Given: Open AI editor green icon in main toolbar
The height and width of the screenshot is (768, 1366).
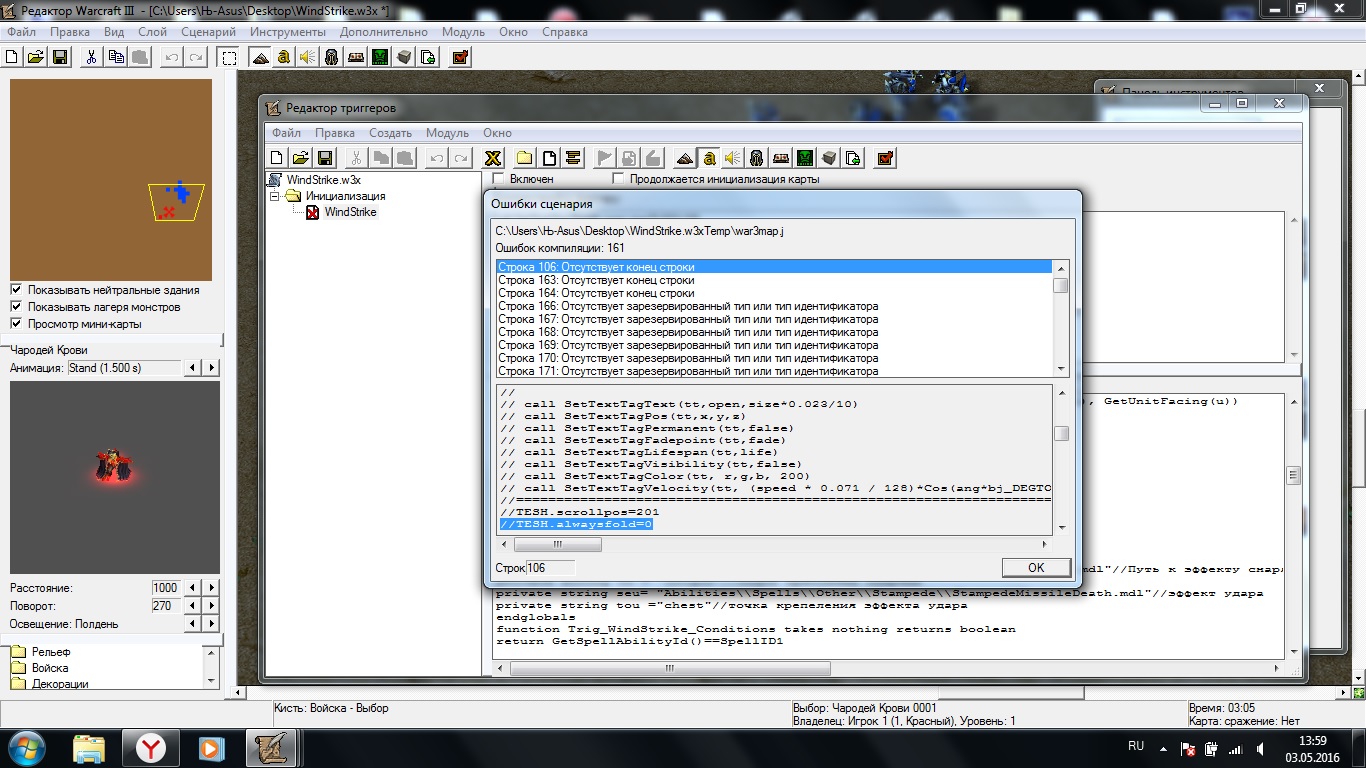Looking at the screenshot, I should [x=380, y=57].
